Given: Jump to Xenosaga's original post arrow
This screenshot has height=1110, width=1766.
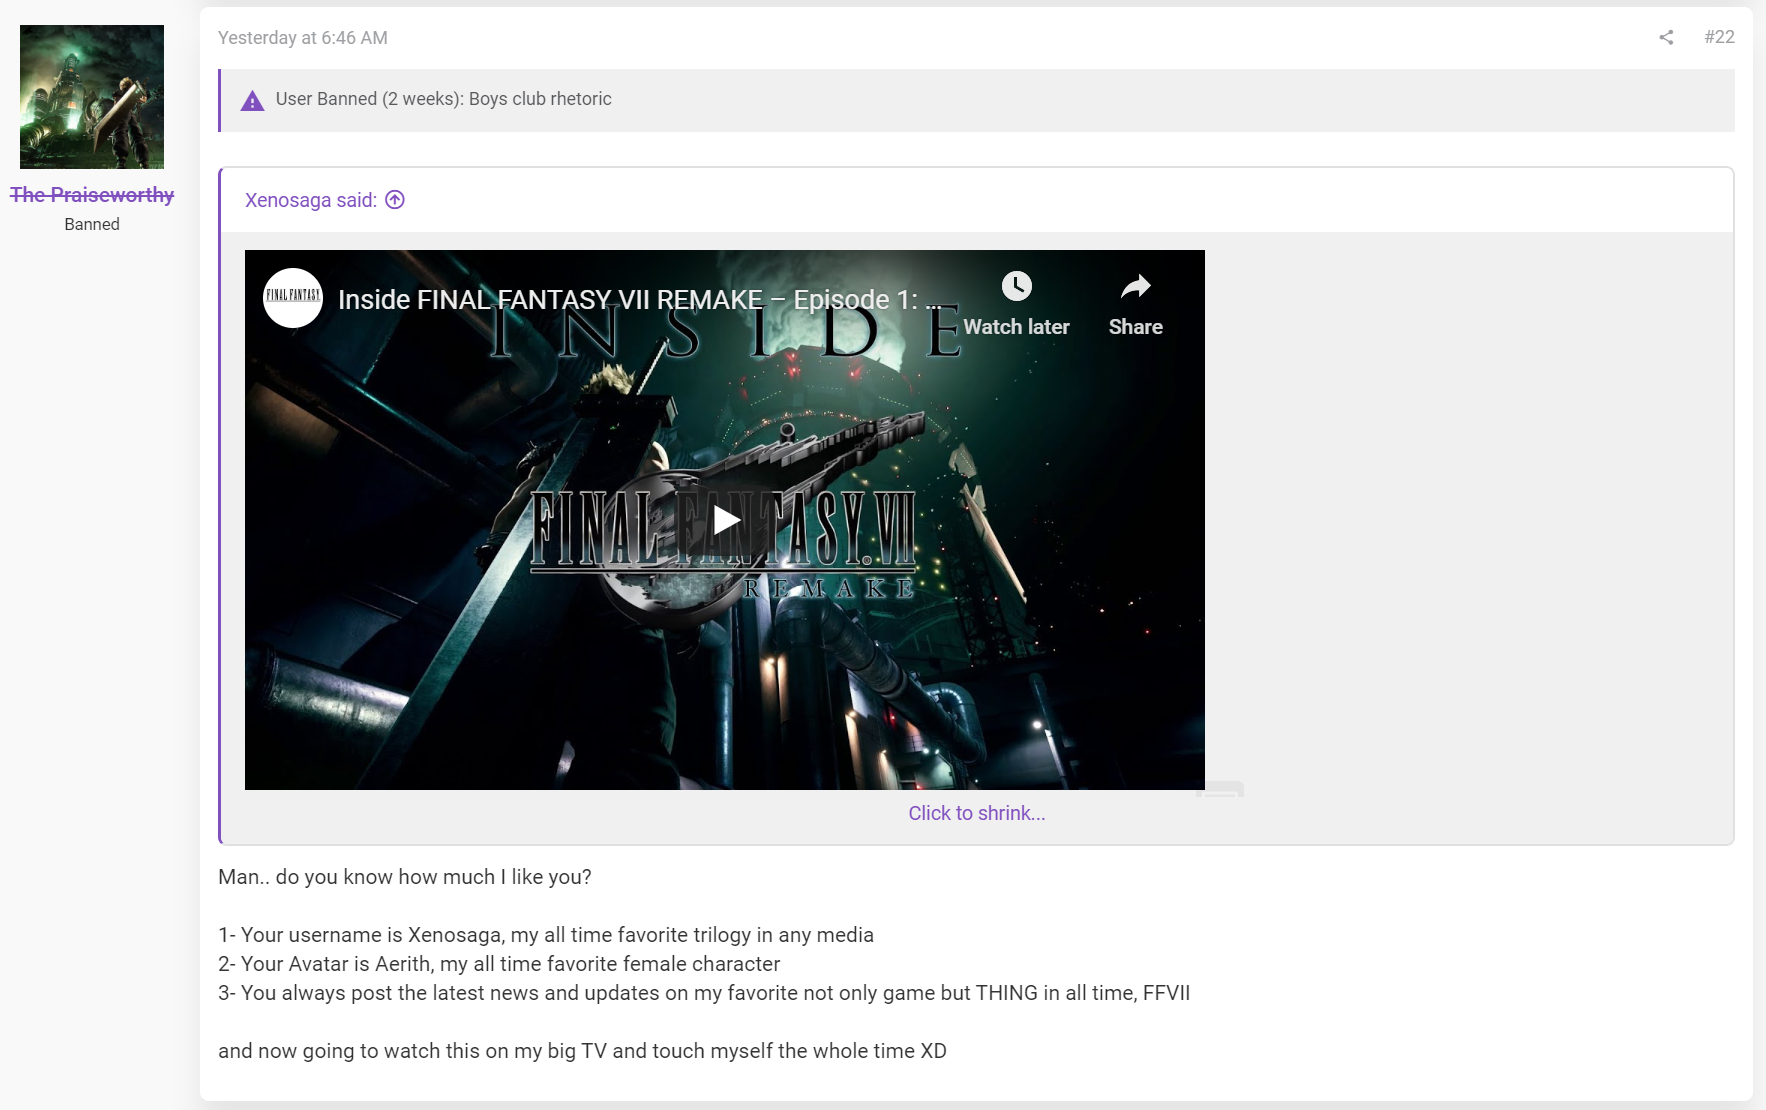Looking at the screenshot, I should [395, 200].
